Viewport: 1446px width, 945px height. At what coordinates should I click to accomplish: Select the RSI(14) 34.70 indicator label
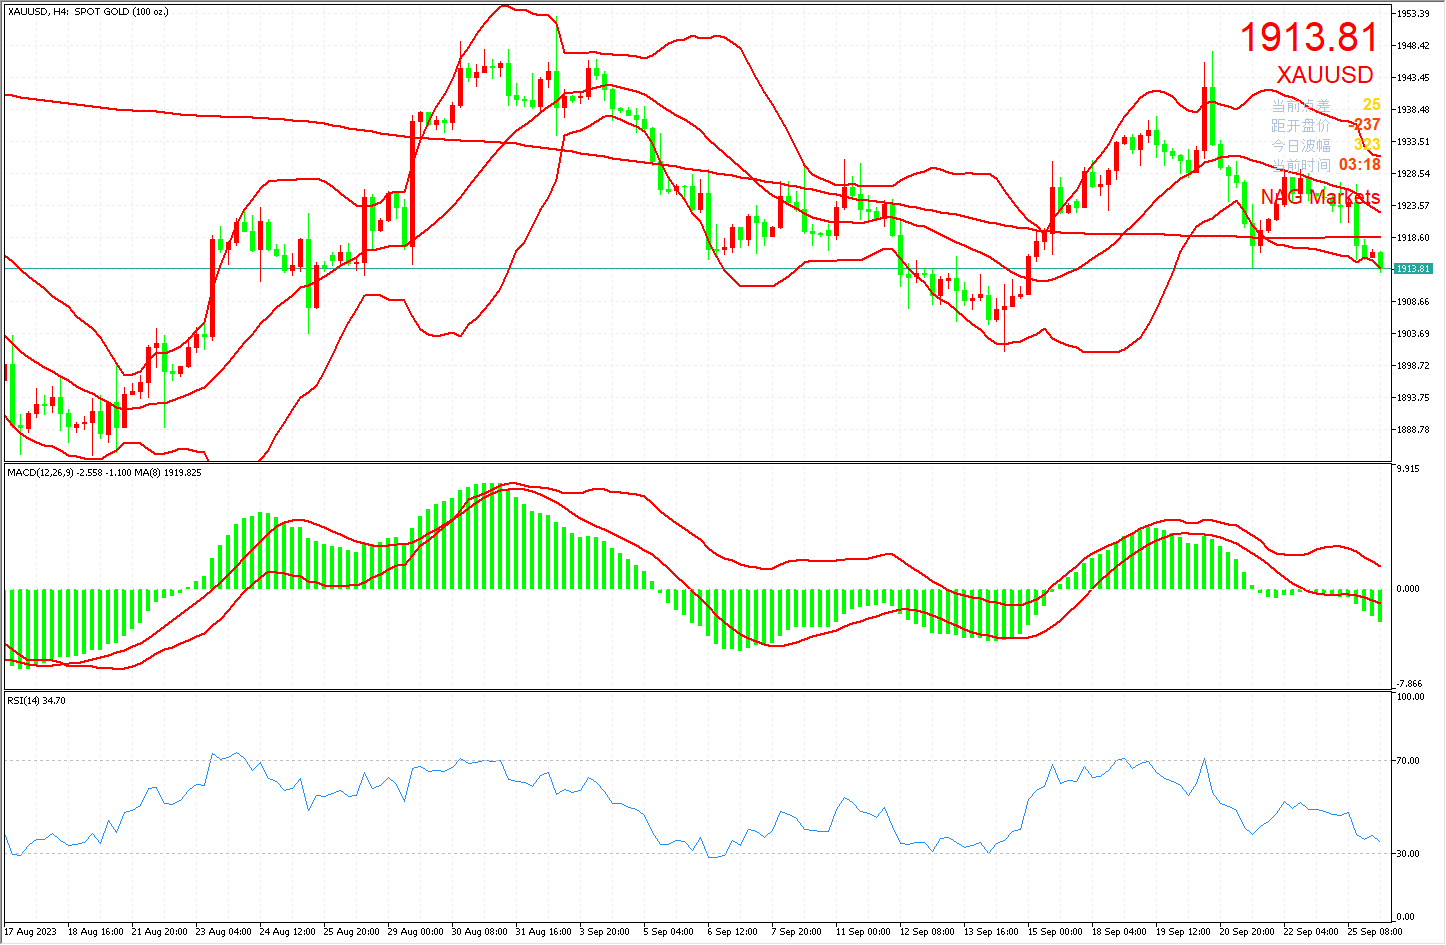click(37, 700)
